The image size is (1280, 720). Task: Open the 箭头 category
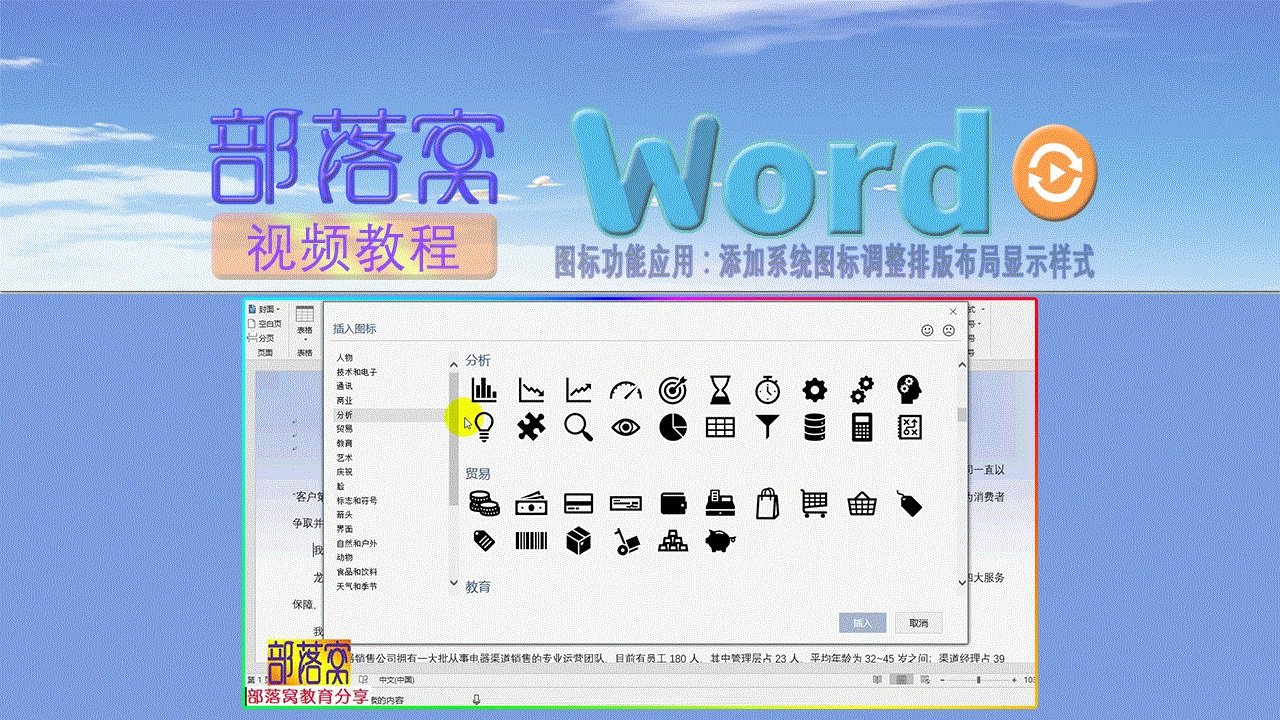point(344,514)
